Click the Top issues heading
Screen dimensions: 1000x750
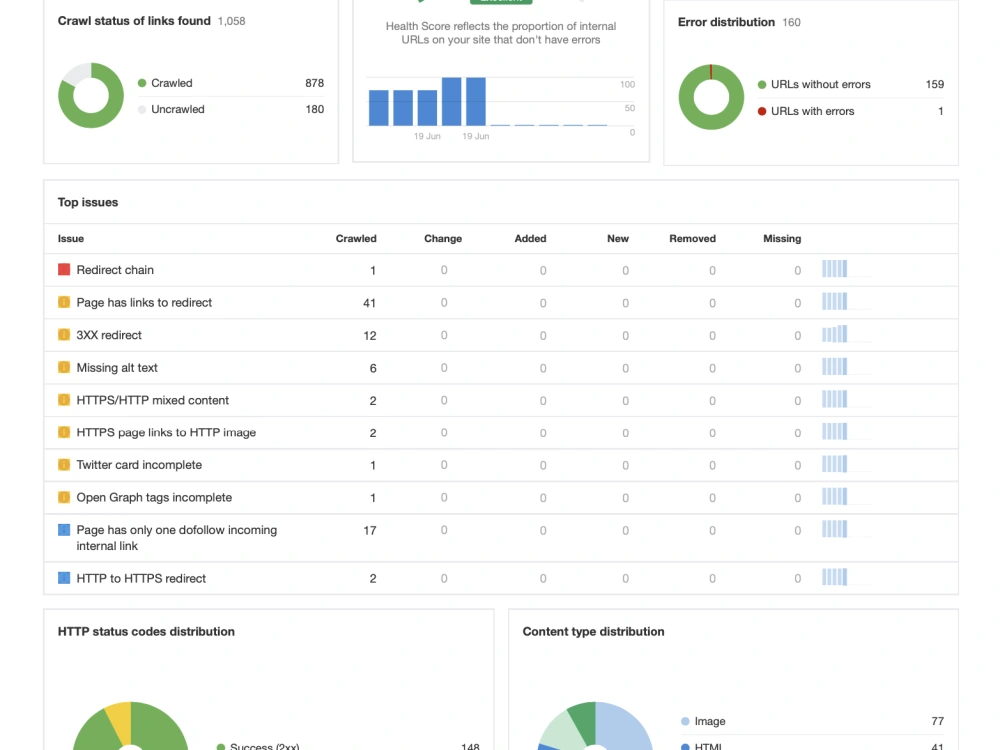point(88,202)
